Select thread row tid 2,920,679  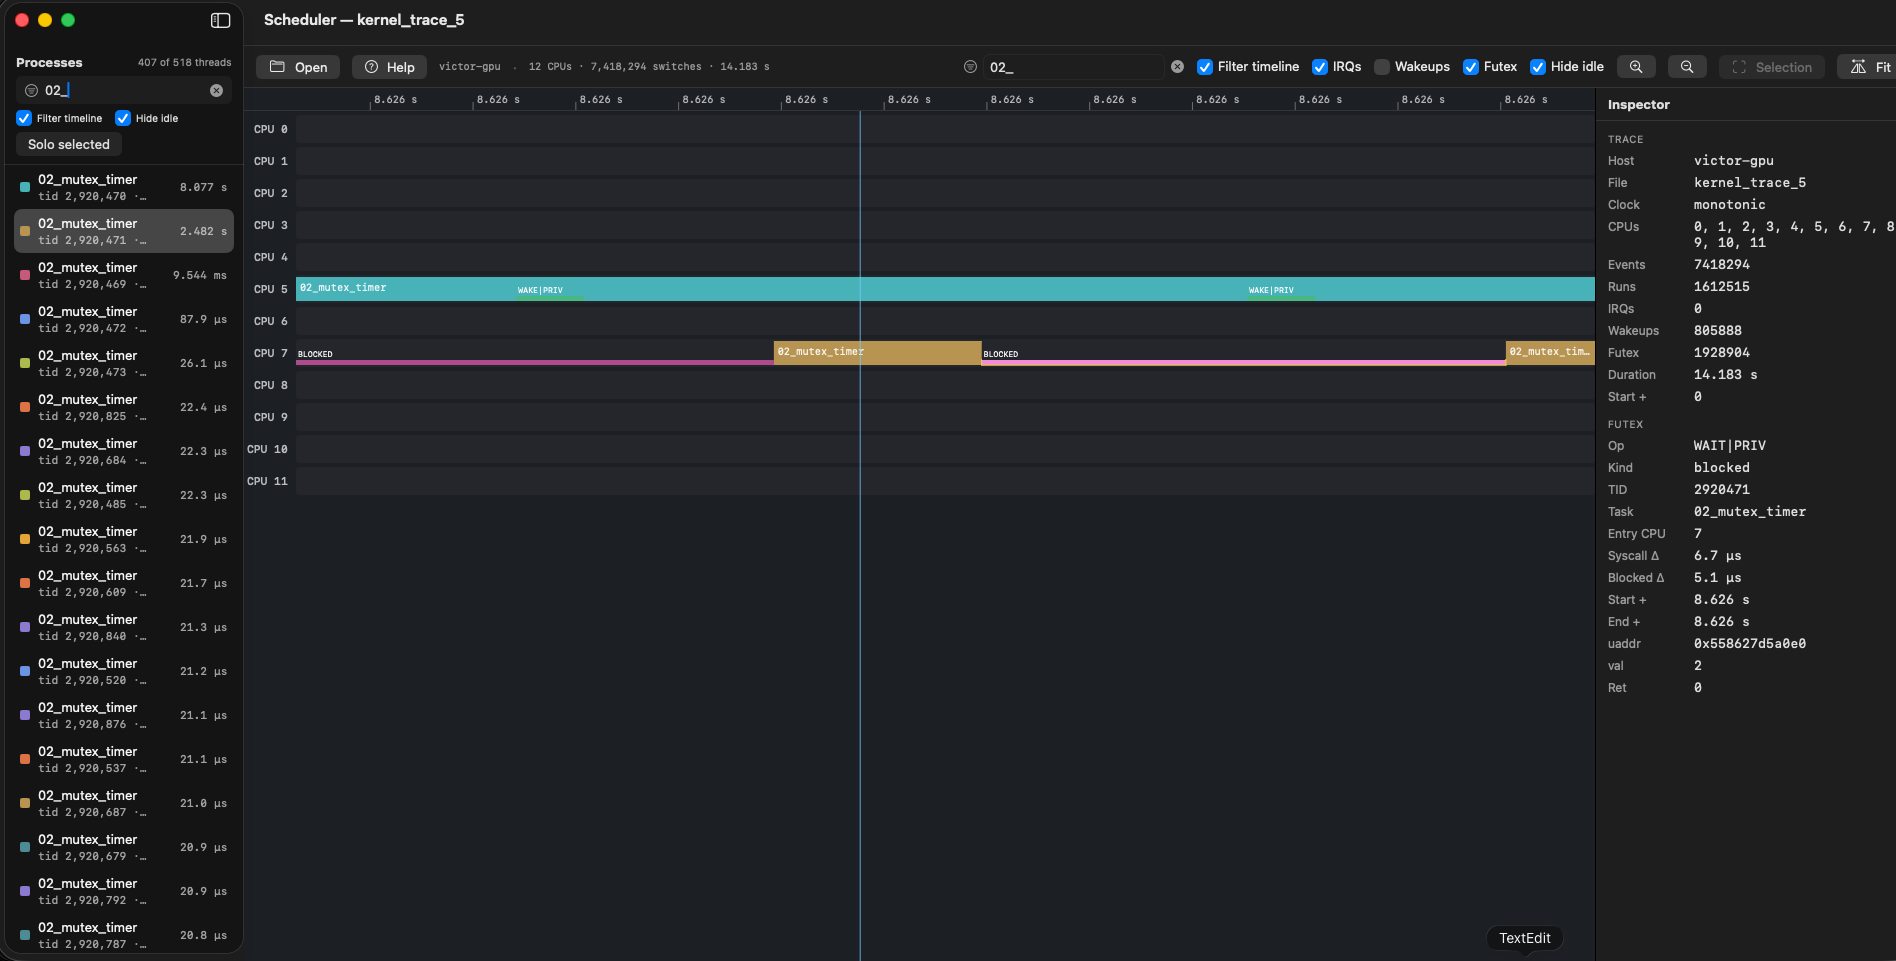click(x=124, y=847)
